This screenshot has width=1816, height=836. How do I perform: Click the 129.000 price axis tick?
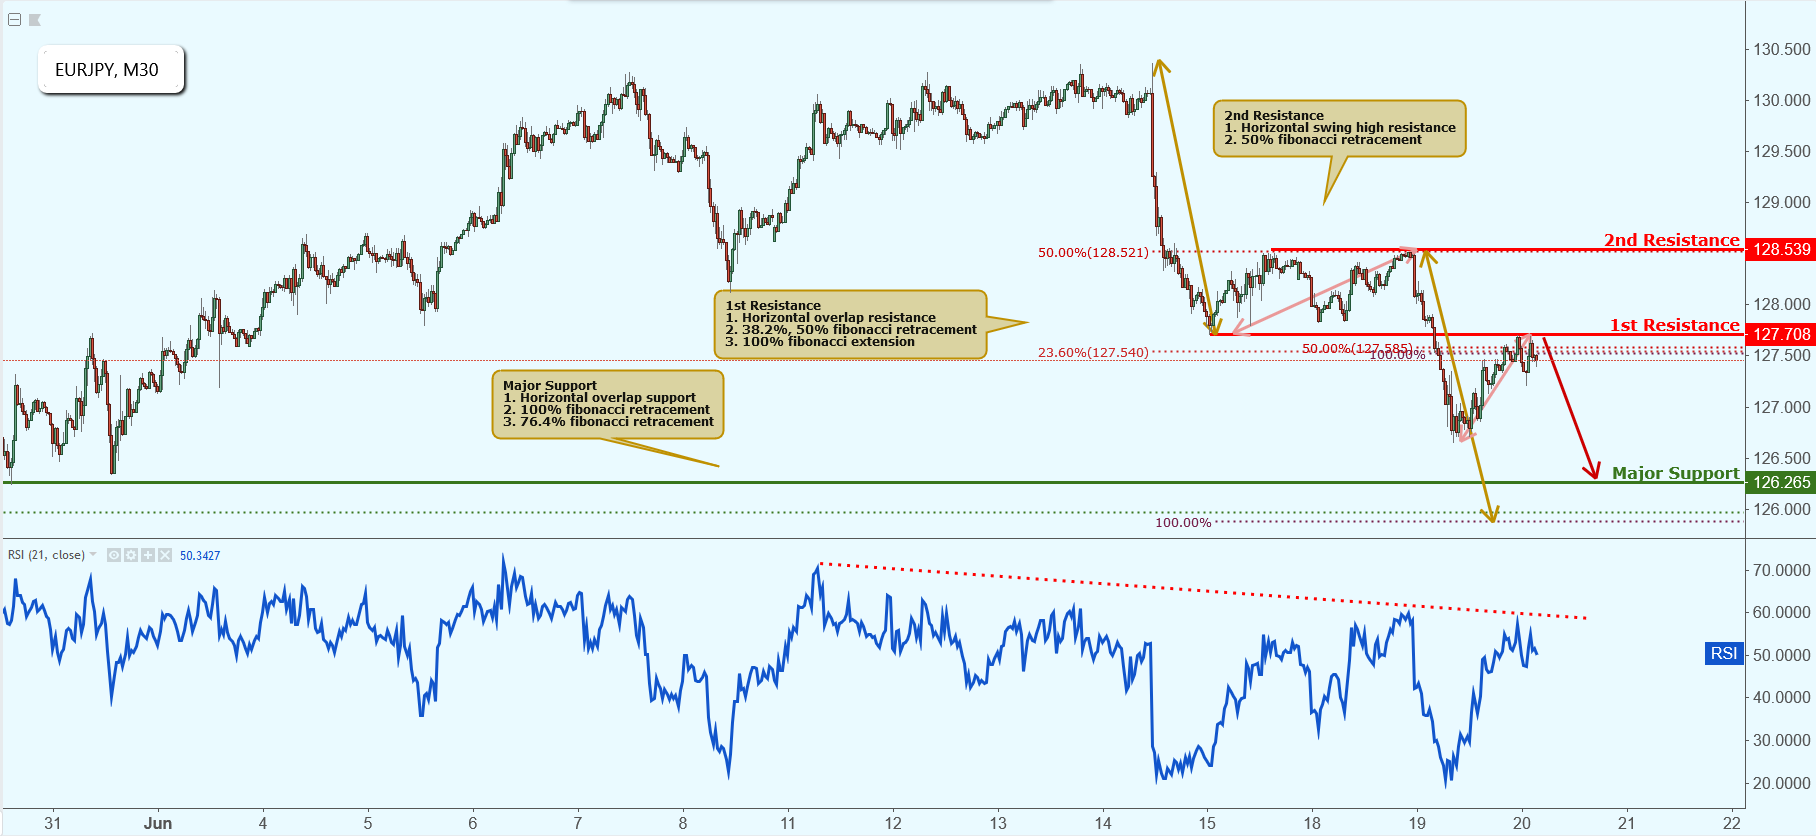click(x=1782, y=202)
